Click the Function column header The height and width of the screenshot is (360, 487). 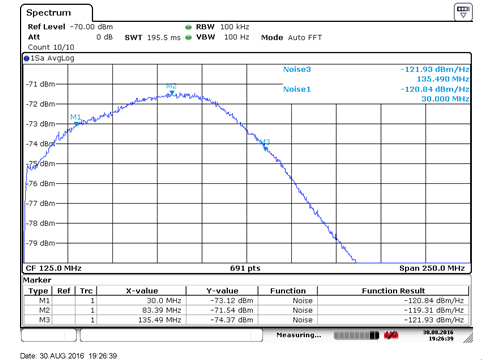coord(288,291)
